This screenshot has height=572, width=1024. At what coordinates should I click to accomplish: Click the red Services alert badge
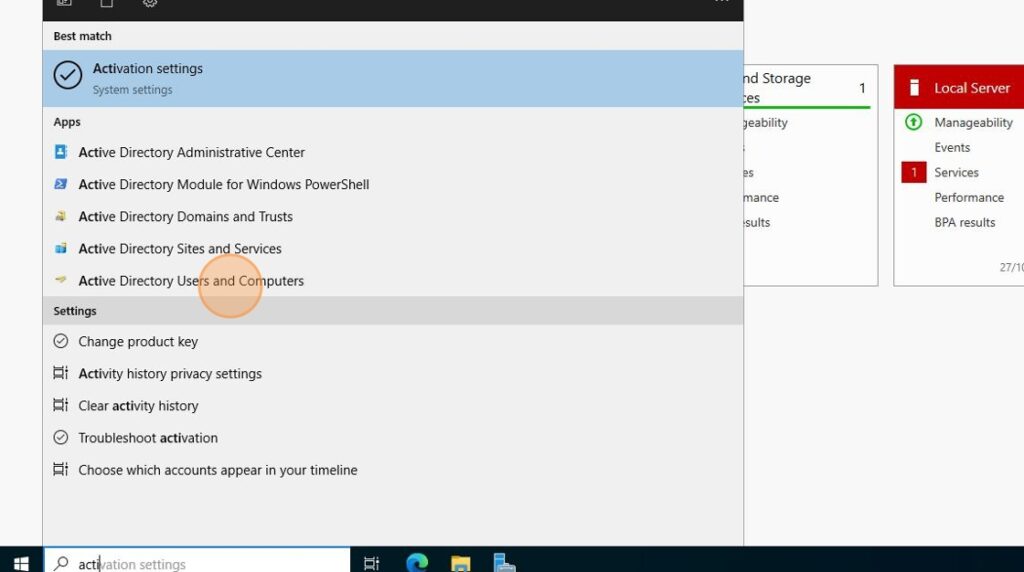pyautogui.click(x=914, y=172)
